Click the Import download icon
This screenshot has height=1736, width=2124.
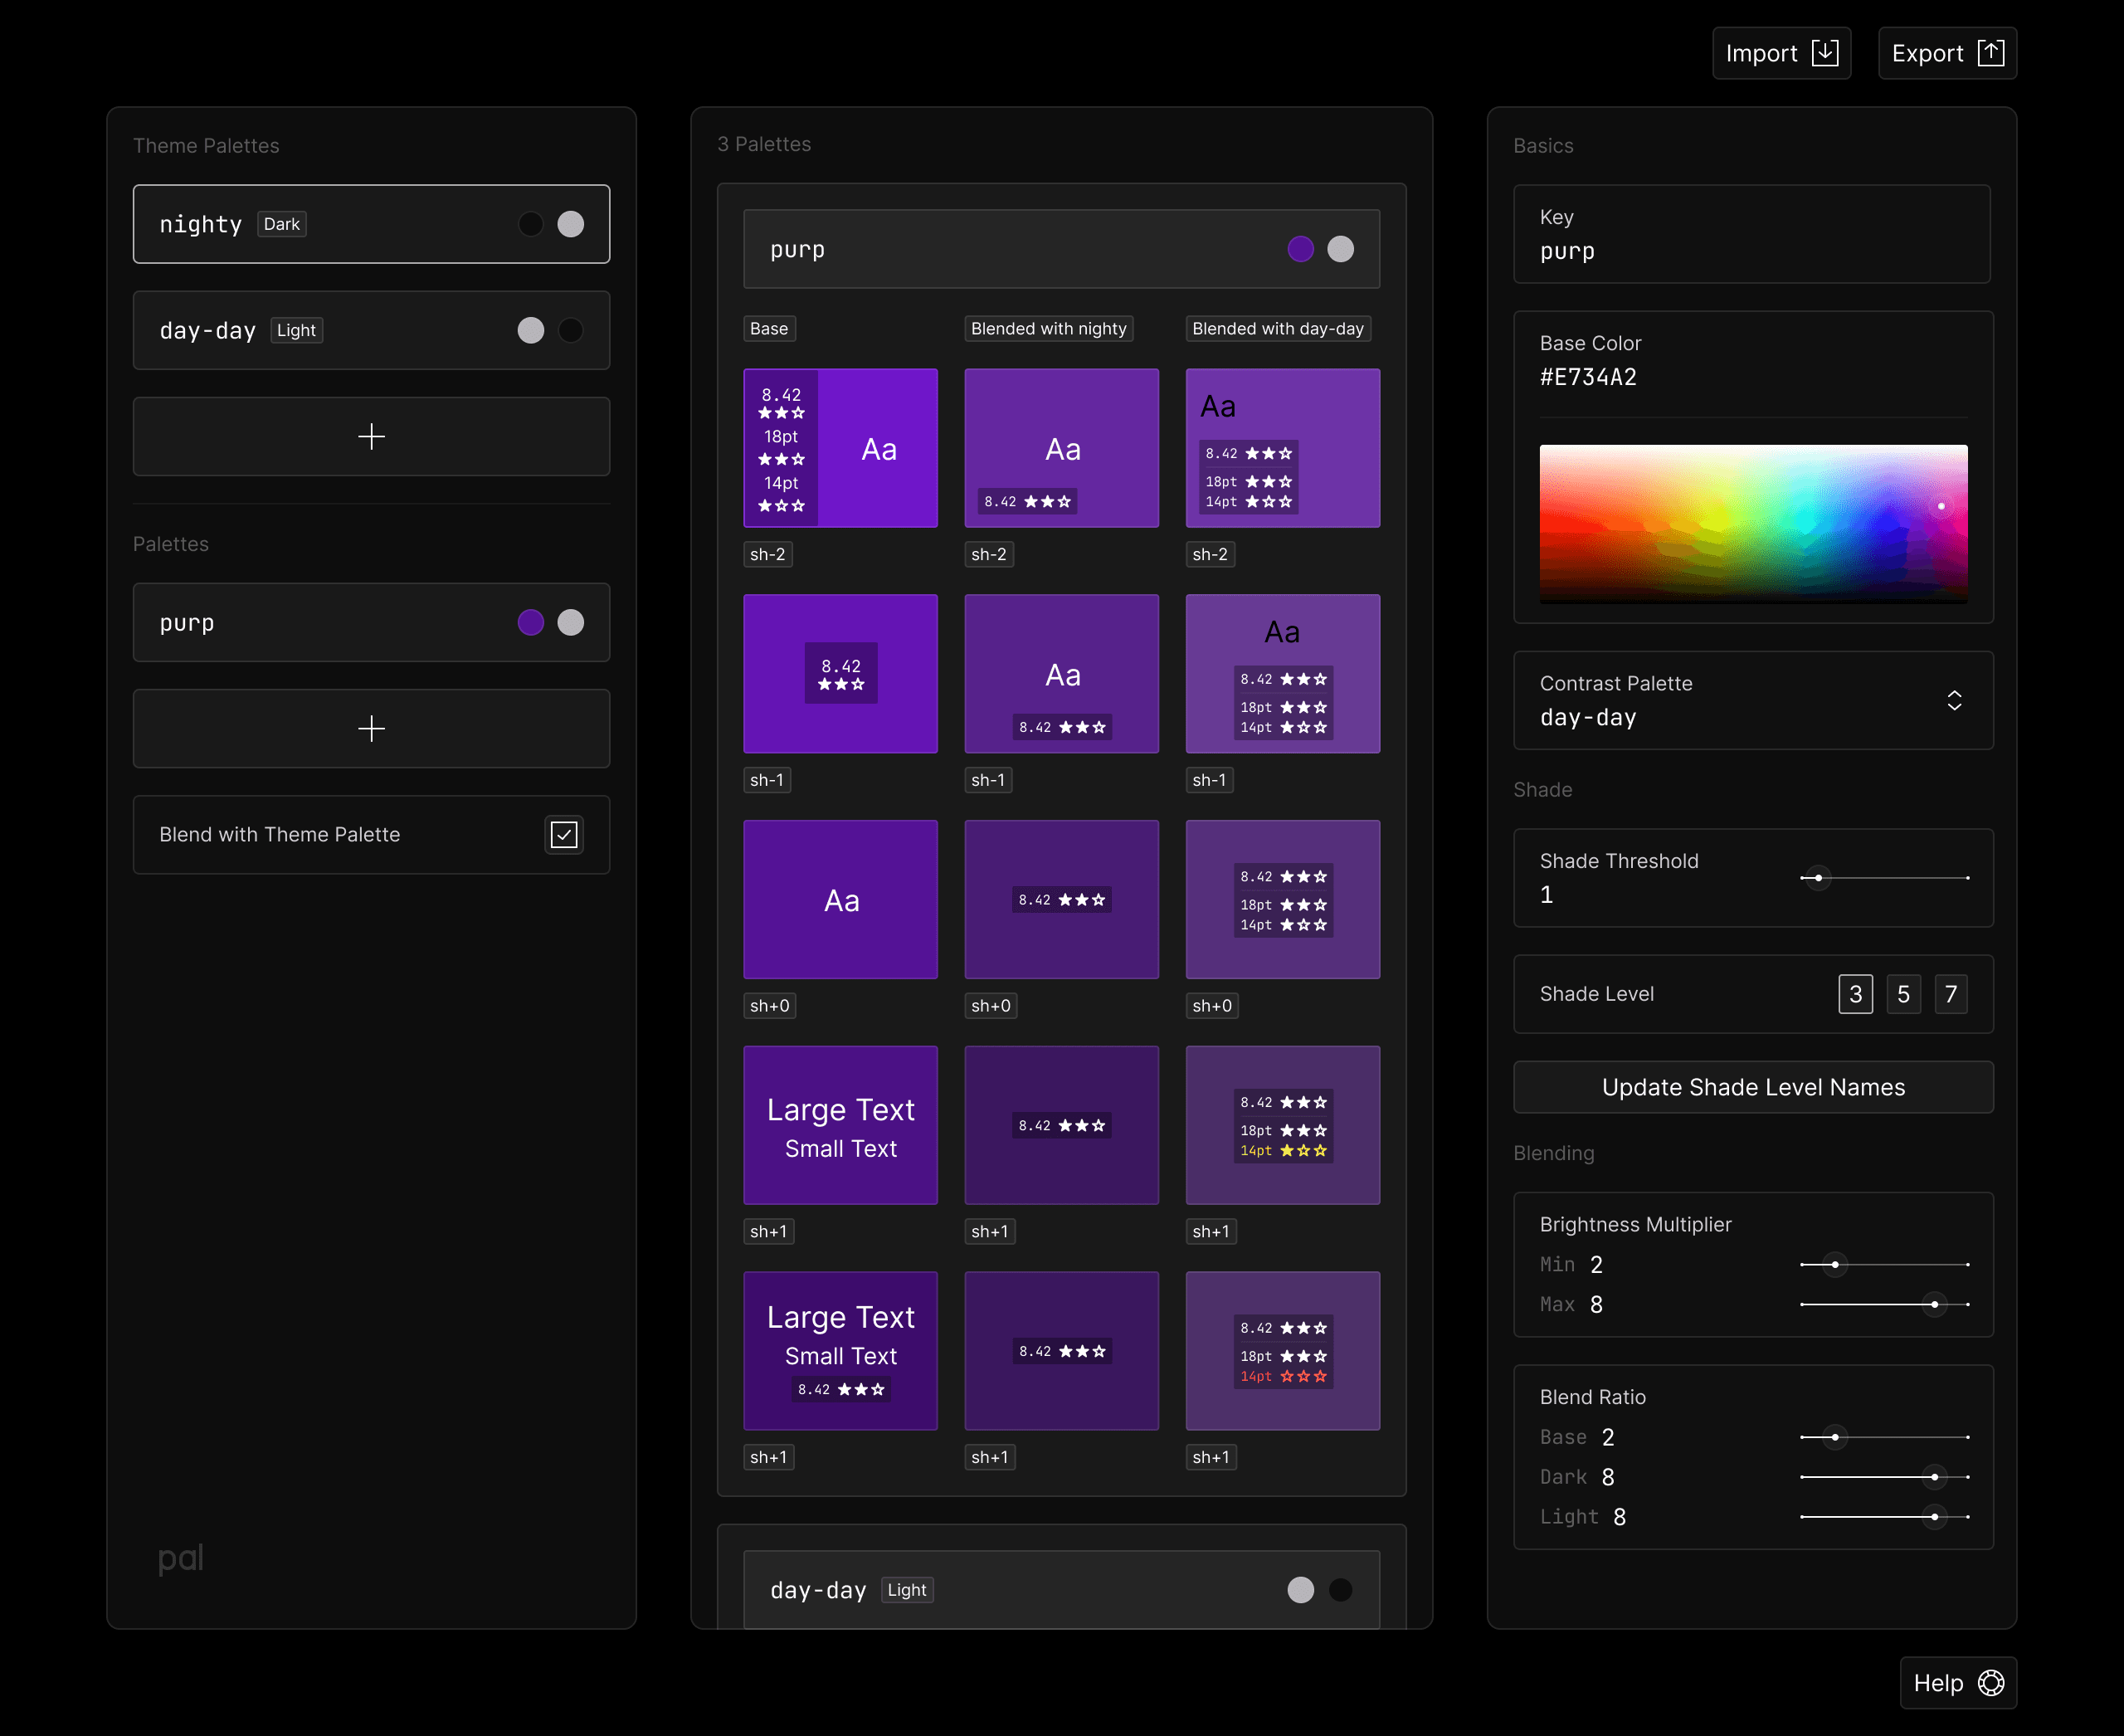(1825, 53)
